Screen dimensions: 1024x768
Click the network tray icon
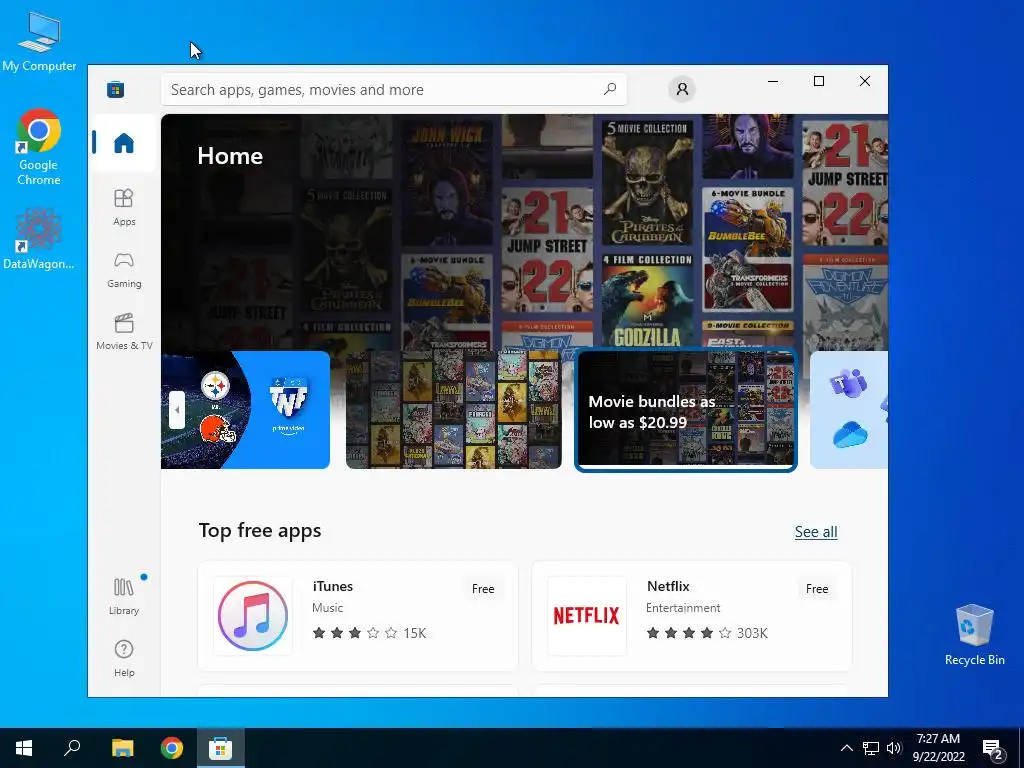pos(871,748)
